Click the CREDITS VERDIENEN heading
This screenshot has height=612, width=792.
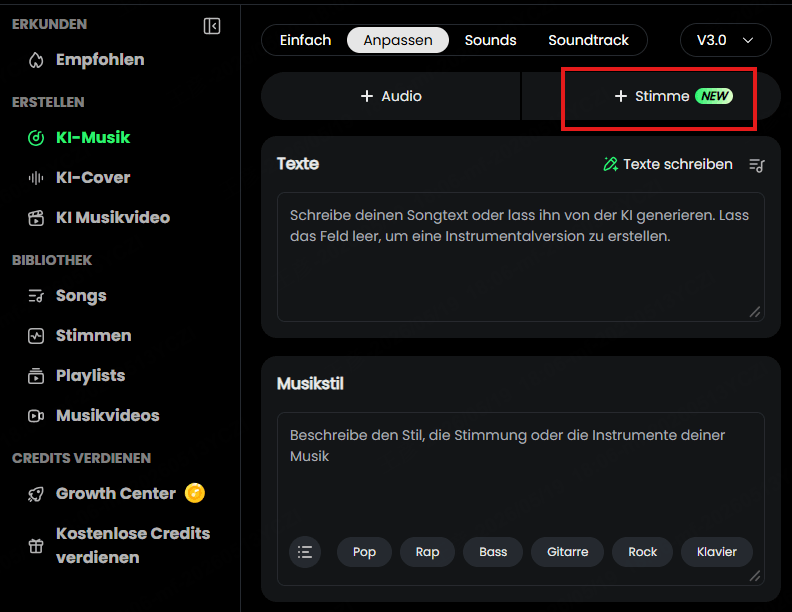[x=81, y=458]
